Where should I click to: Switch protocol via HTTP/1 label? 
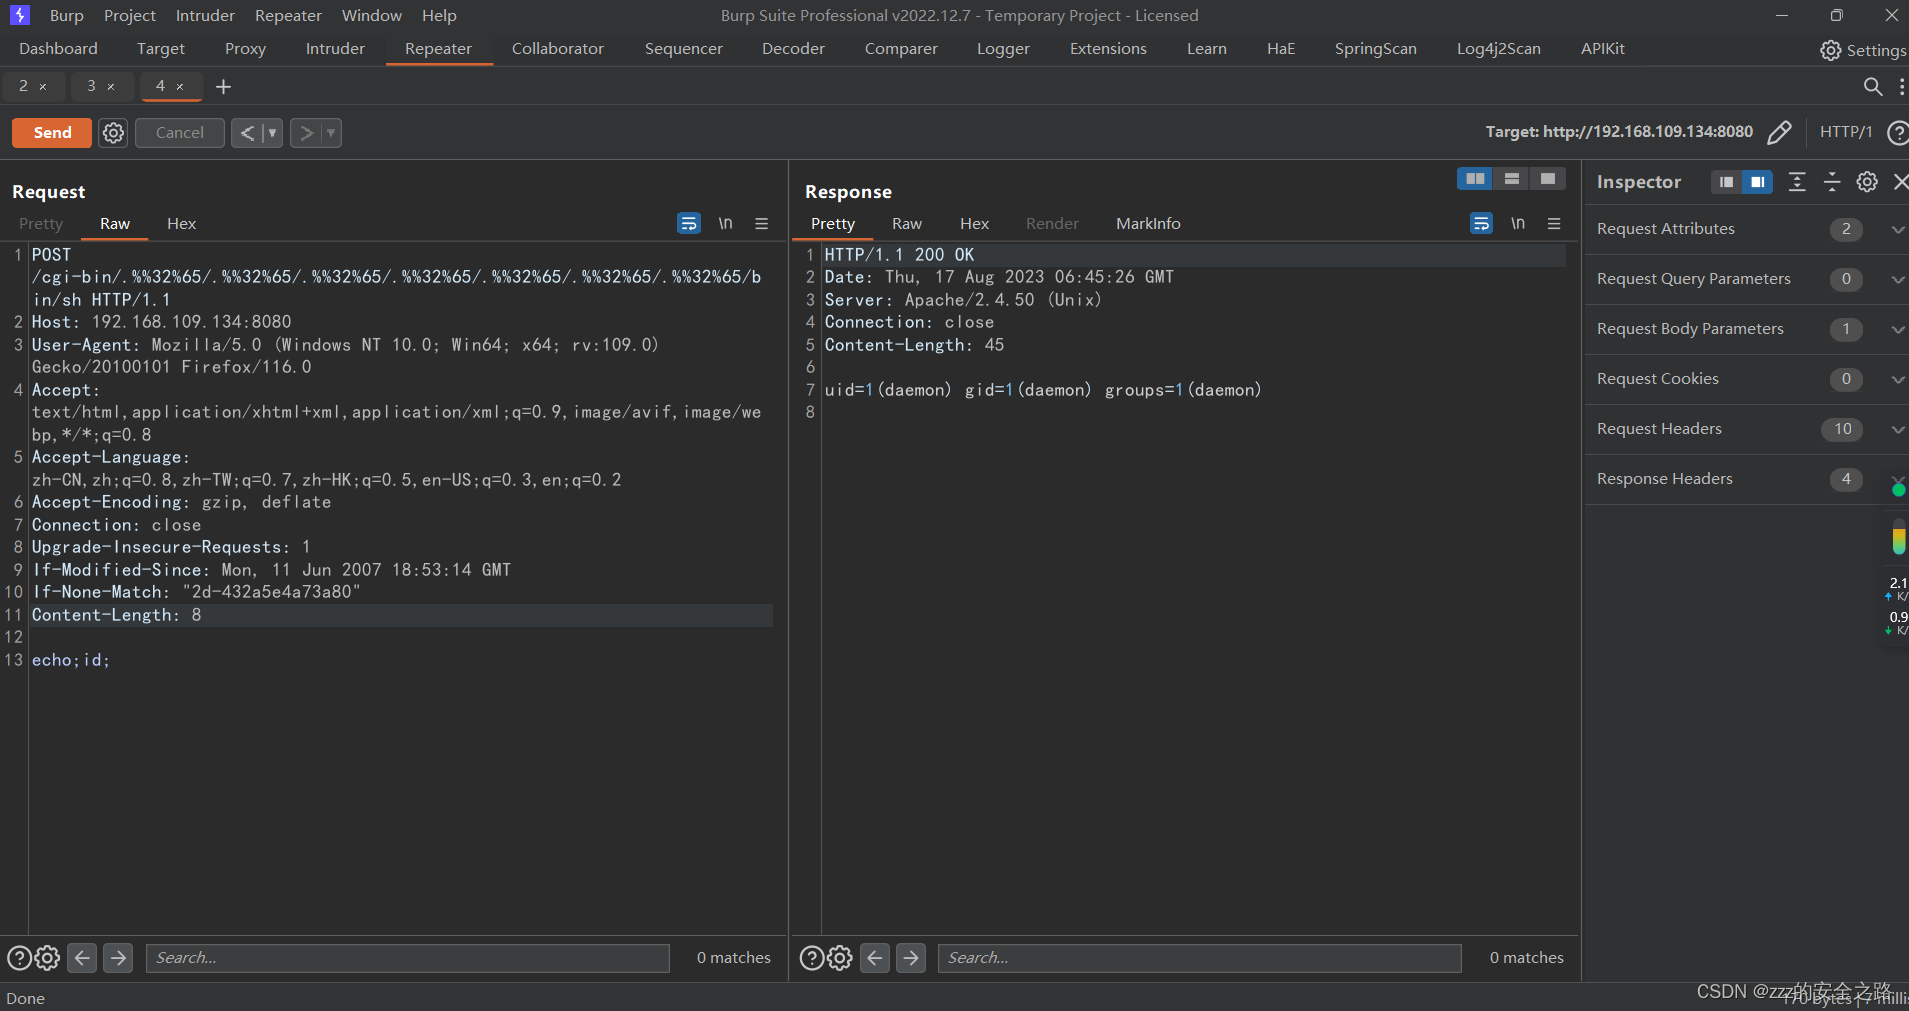click(x=1846, y=132)
